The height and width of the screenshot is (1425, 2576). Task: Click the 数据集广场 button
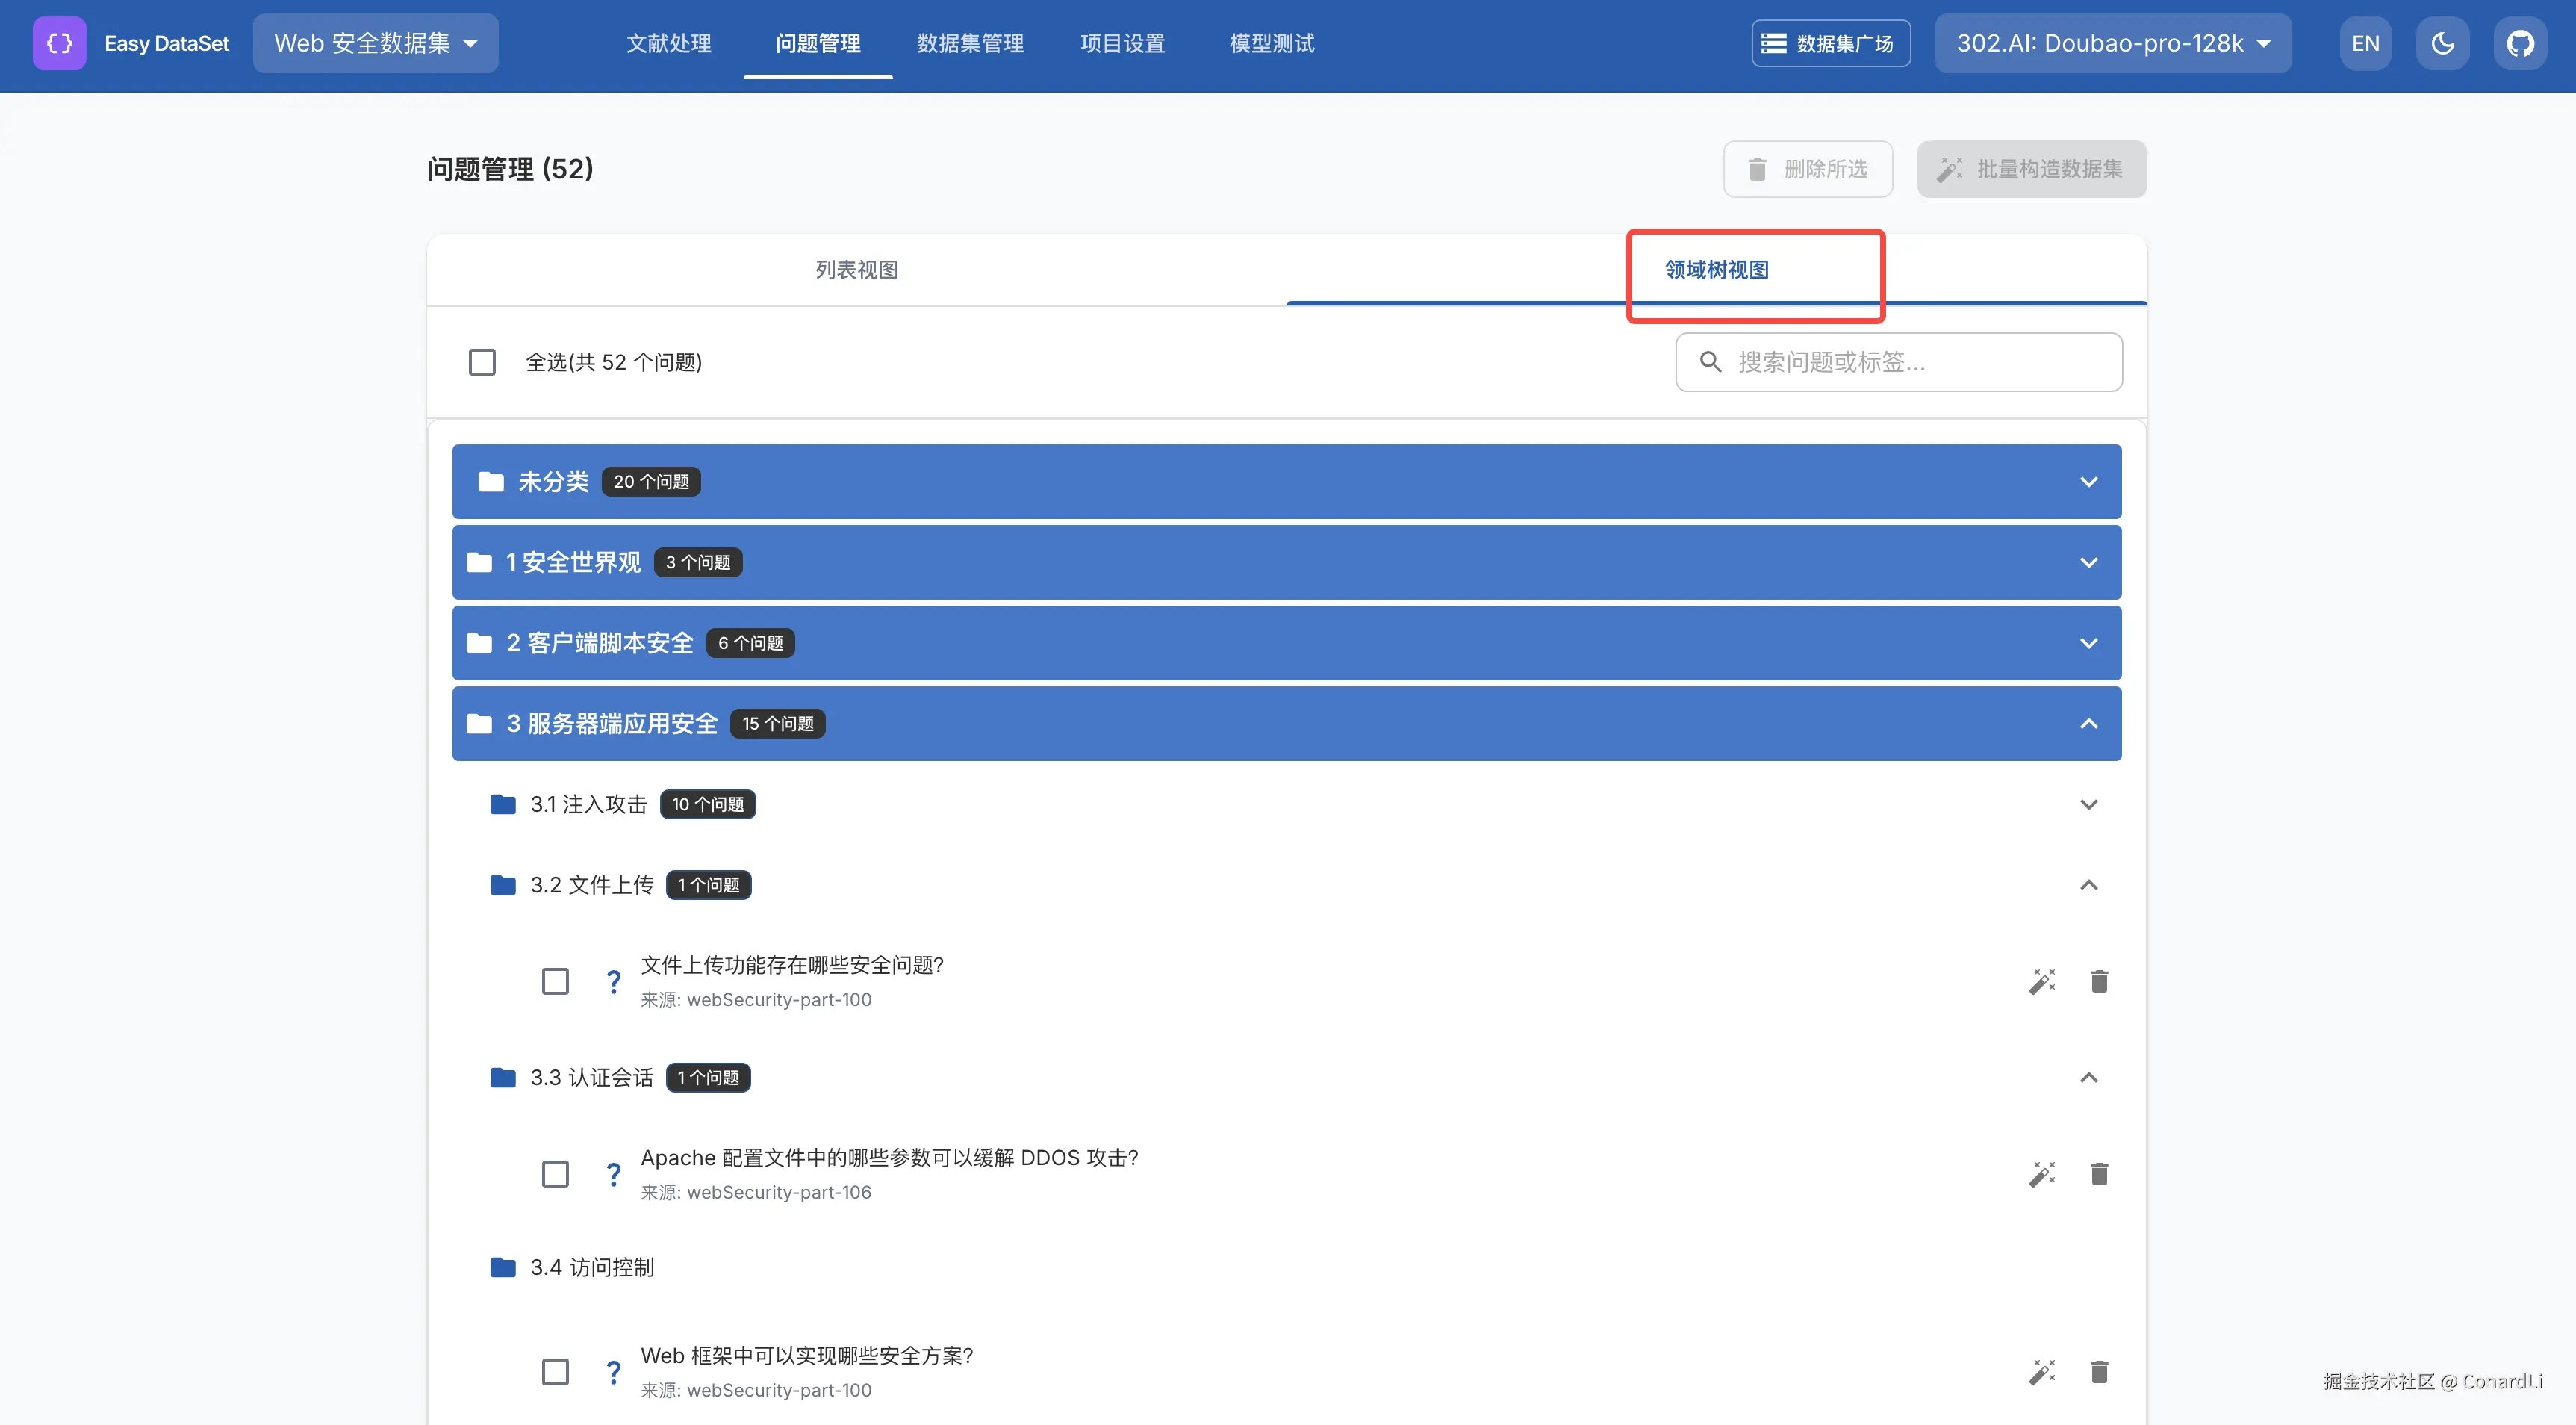point(1830,43)
